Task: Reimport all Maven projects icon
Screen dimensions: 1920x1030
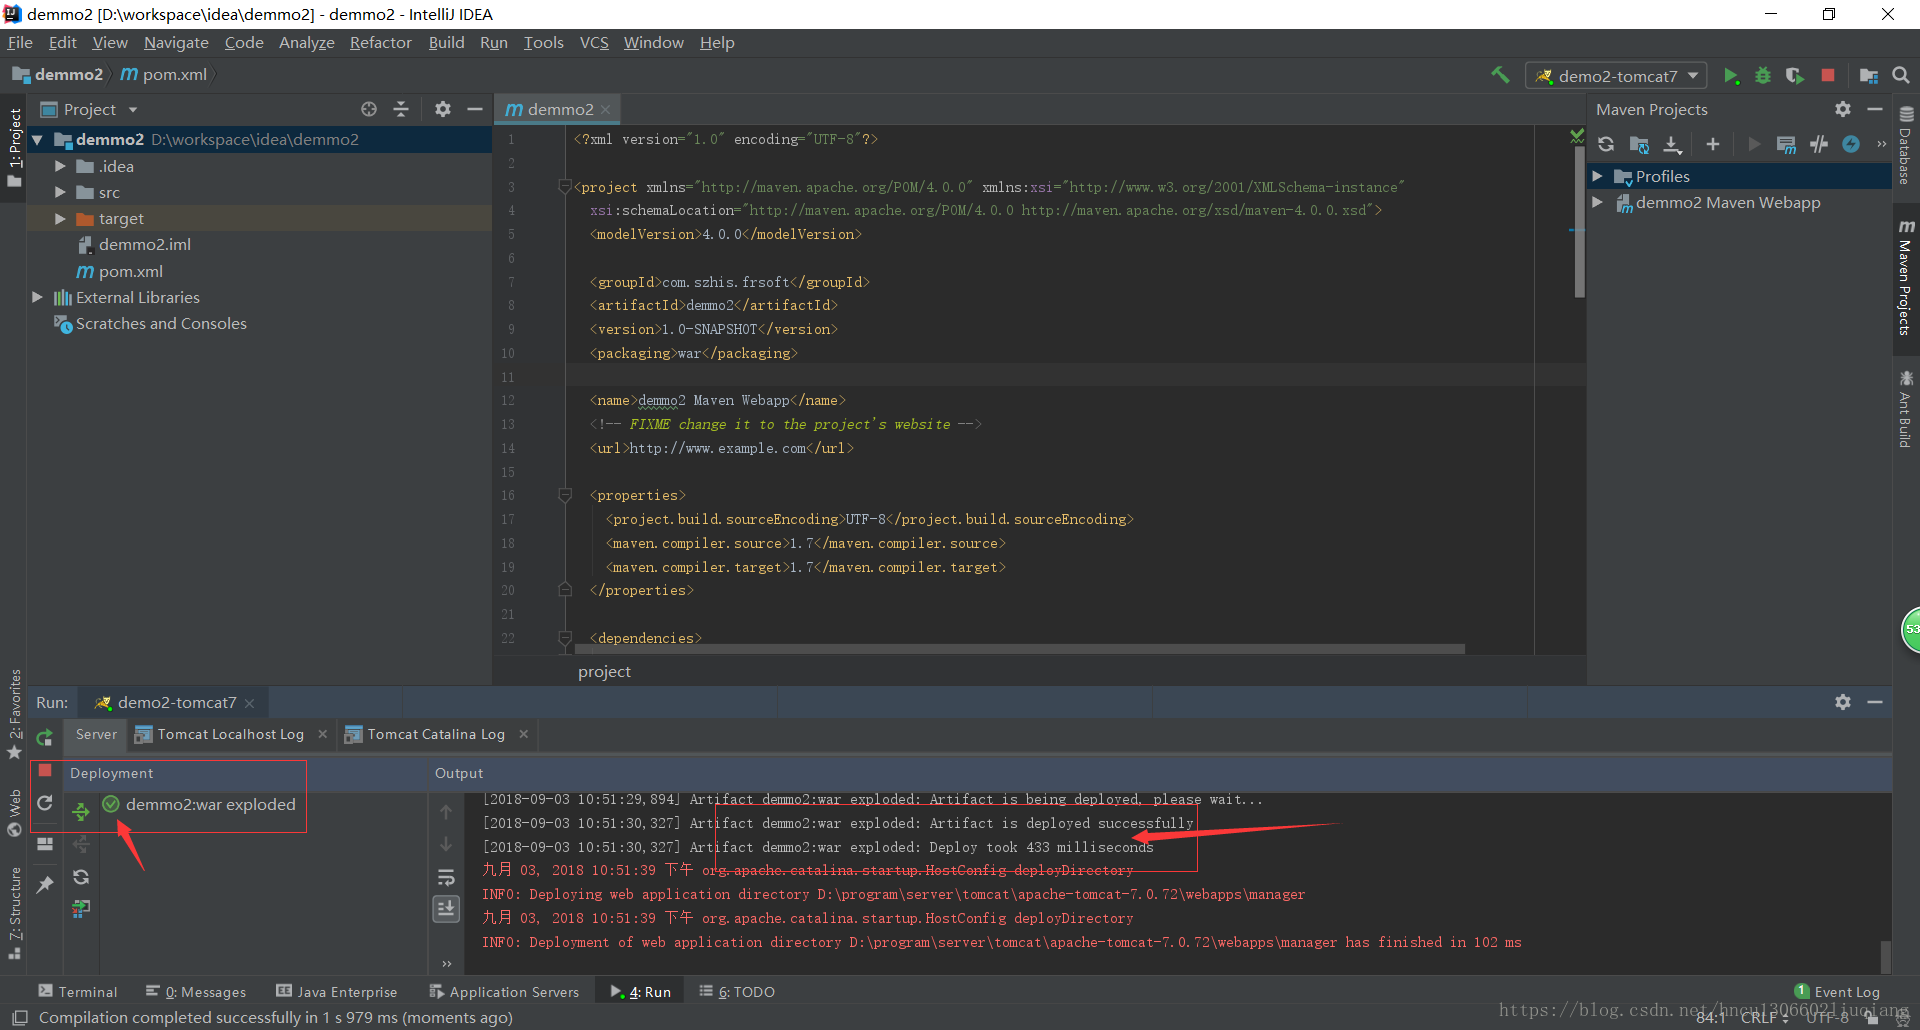Action: point(1606,144)
